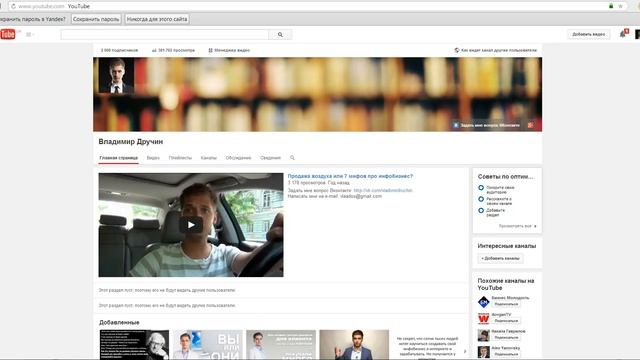640x360 pixels.
Task: Open the Alex Yanovsky channel avatar
Action: coord(484,352)
